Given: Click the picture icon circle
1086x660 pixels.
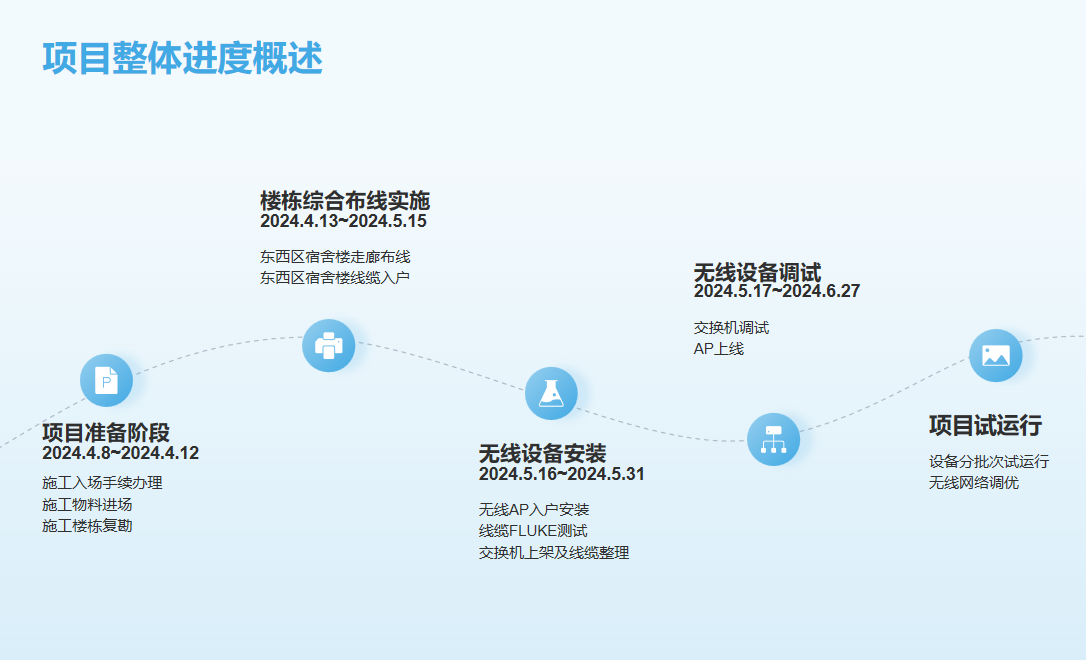Looking at the screenshot, I should [995, 355].
